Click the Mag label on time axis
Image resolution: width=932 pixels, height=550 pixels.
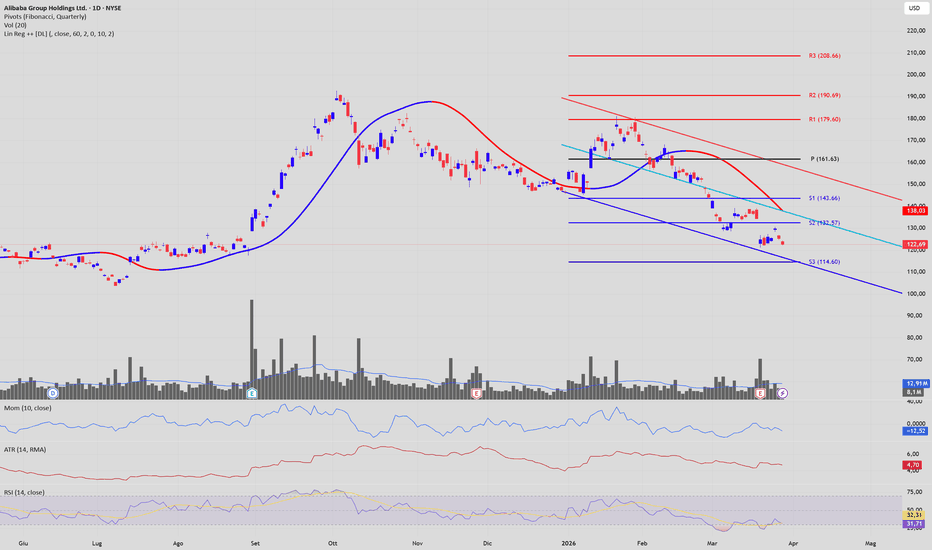click(870, 543)
